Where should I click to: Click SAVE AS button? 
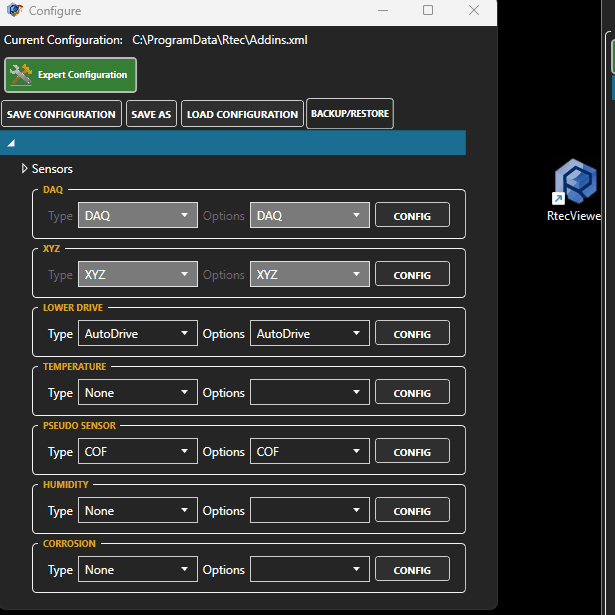(151, 114)
